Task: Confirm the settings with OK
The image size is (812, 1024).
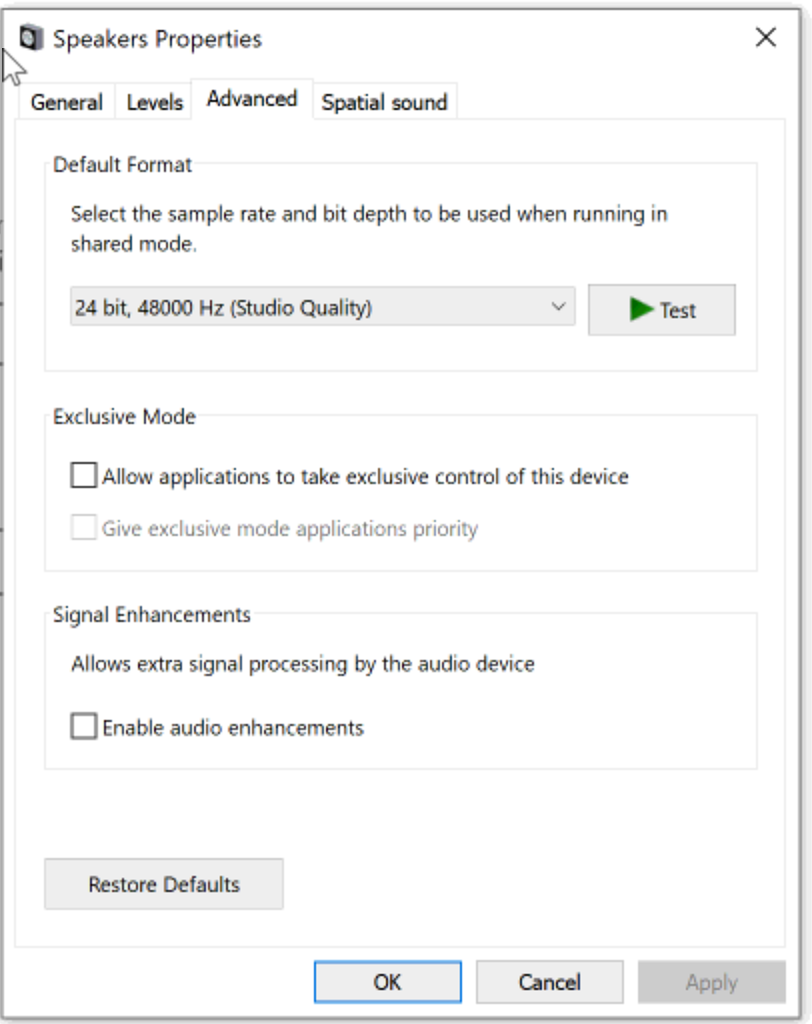Action: click(x=387, y=982)
